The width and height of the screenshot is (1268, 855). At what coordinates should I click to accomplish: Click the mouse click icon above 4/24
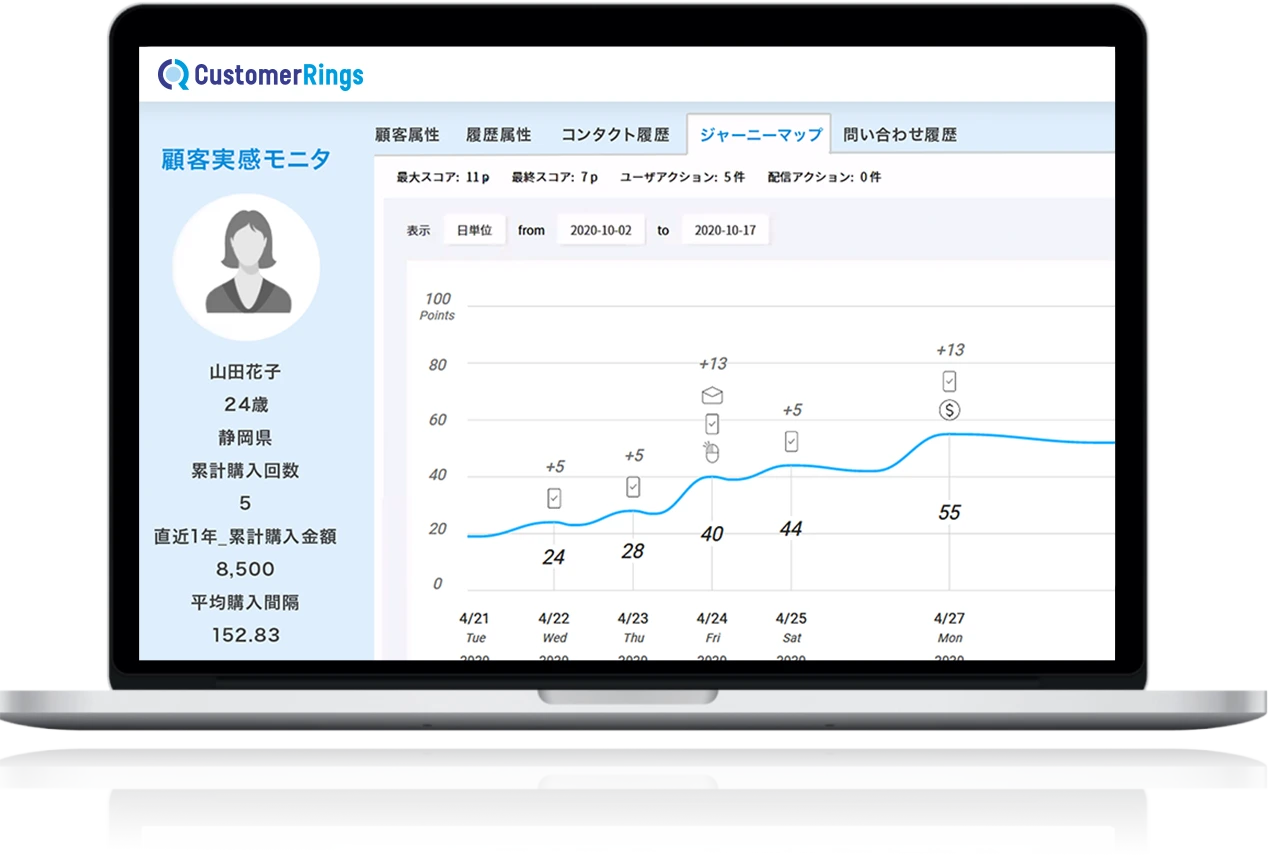click(712, 452)
